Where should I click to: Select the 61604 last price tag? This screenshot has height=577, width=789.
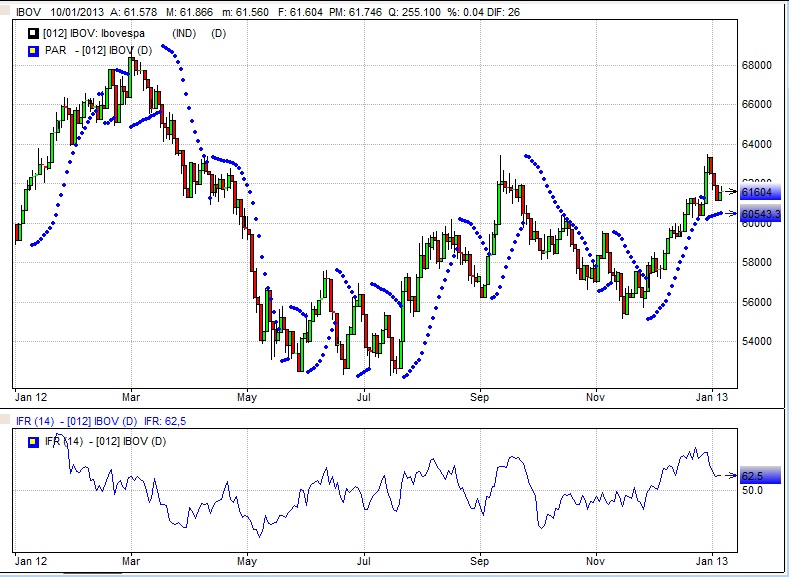[x=759, y=192]
